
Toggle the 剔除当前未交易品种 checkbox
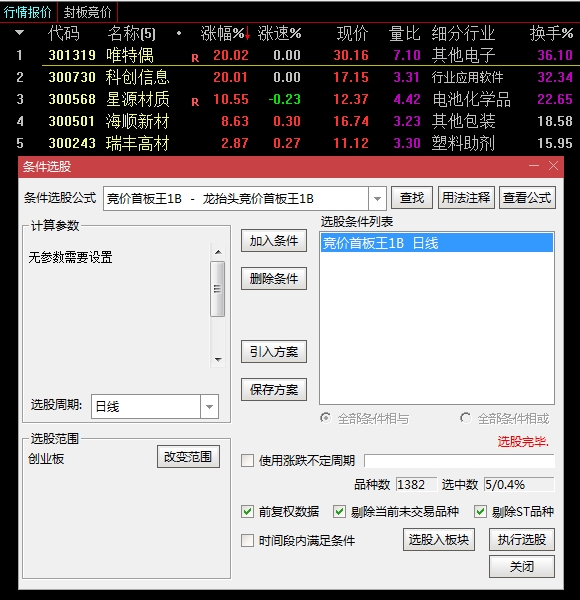(339, 512)
